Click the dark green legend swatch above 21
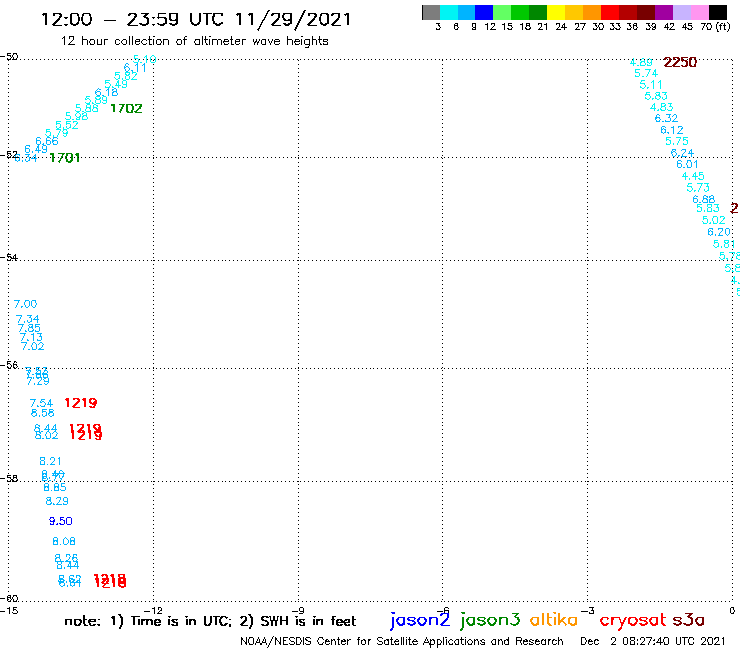740x650 pixels. 538,12
